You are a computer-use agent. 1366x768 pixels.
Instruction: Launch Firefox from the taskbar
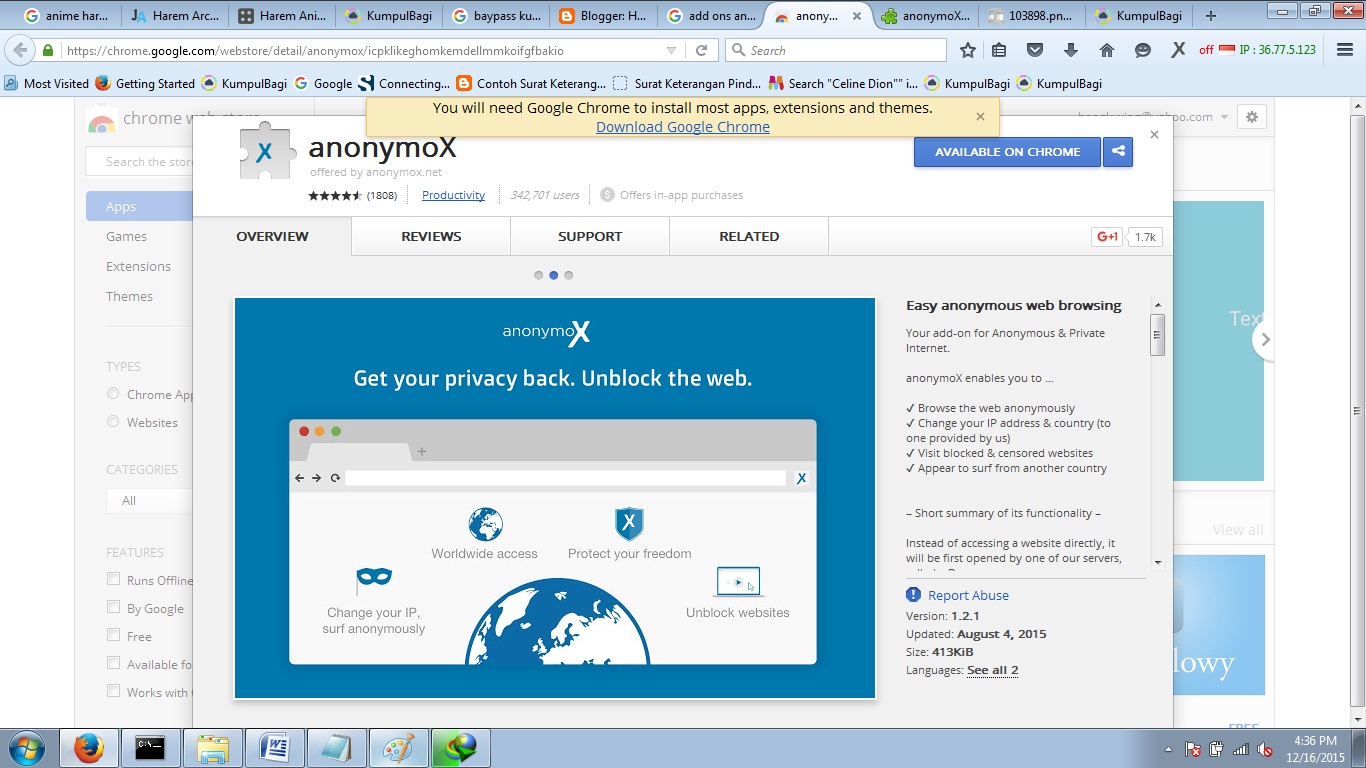89,748
